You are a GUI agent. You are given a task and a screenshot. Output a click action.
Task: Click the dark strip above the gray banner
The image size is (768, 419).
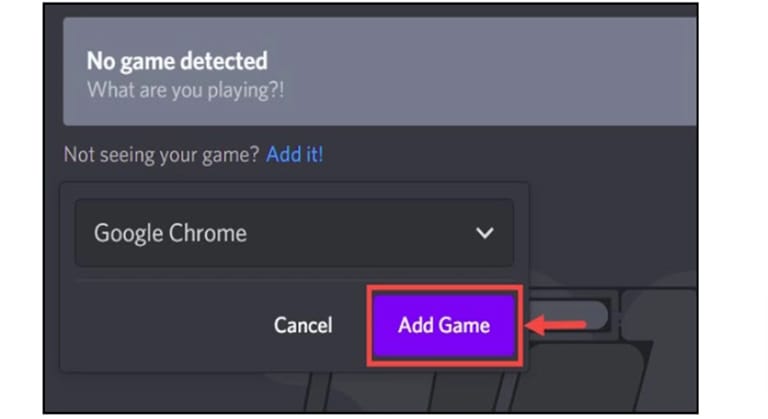coord(370,11)
